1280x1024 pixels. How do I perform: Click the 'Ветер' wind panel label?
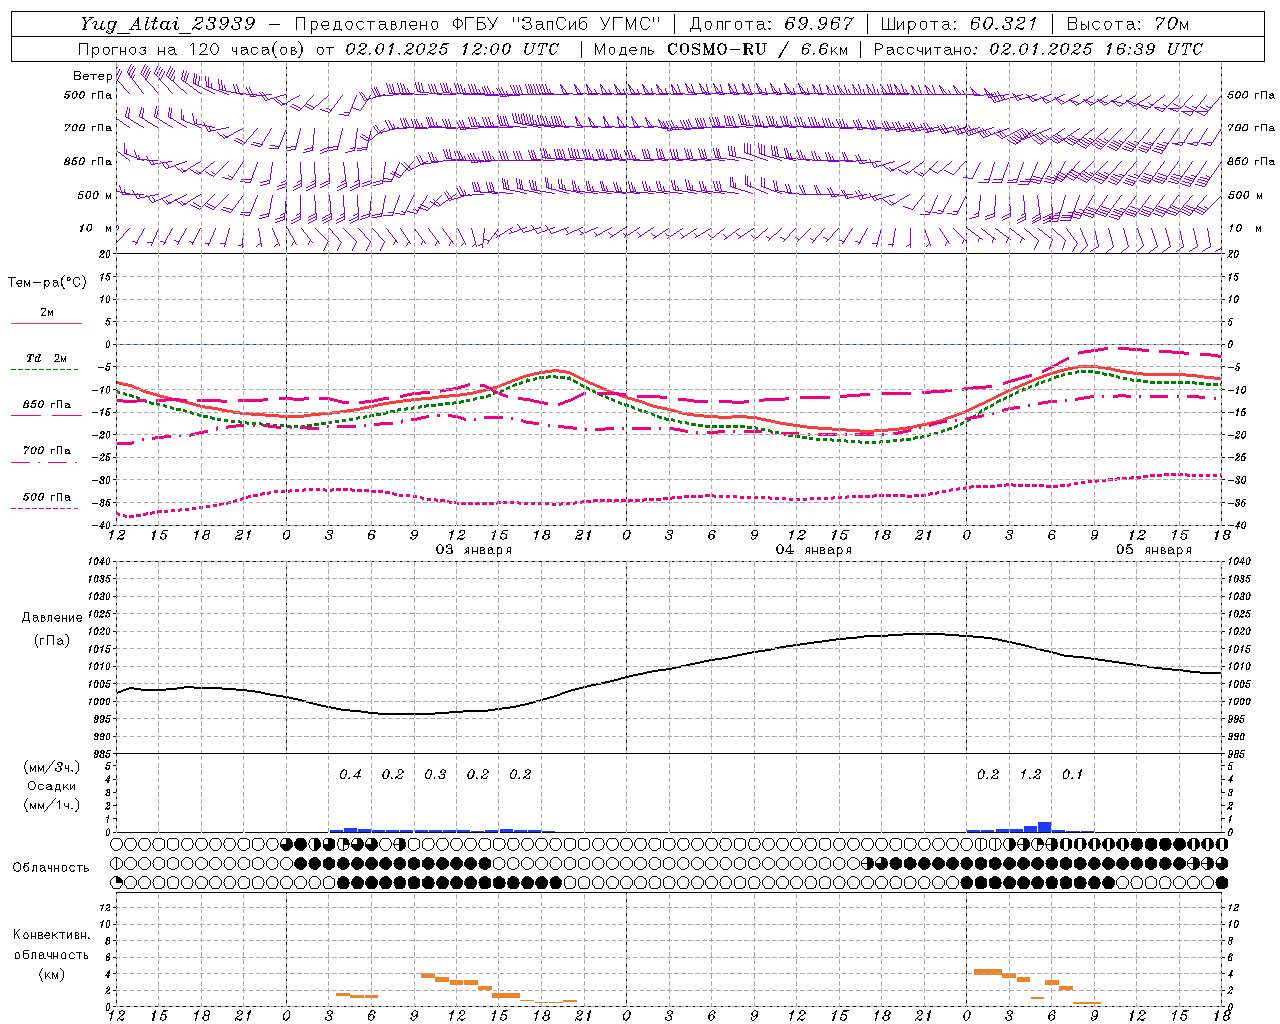tap(92, 76)
